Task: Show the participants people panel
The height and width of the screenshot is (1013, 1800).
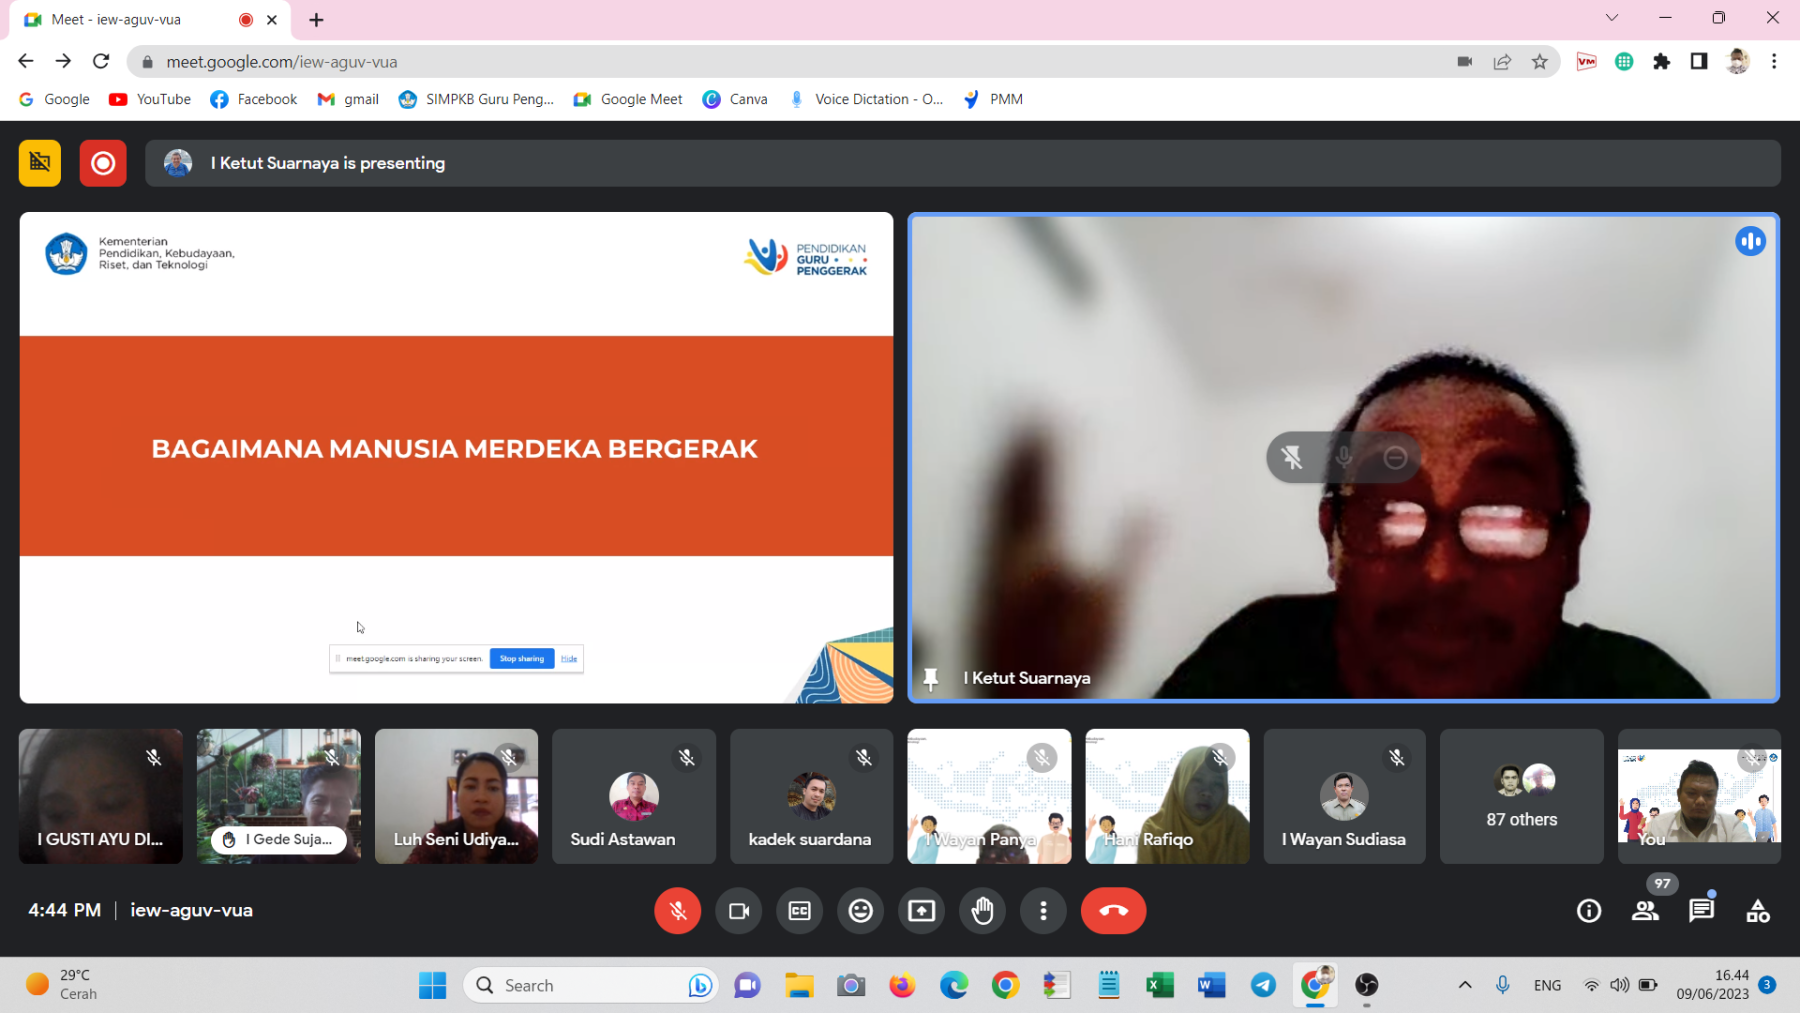Action: pos(1645,911)
